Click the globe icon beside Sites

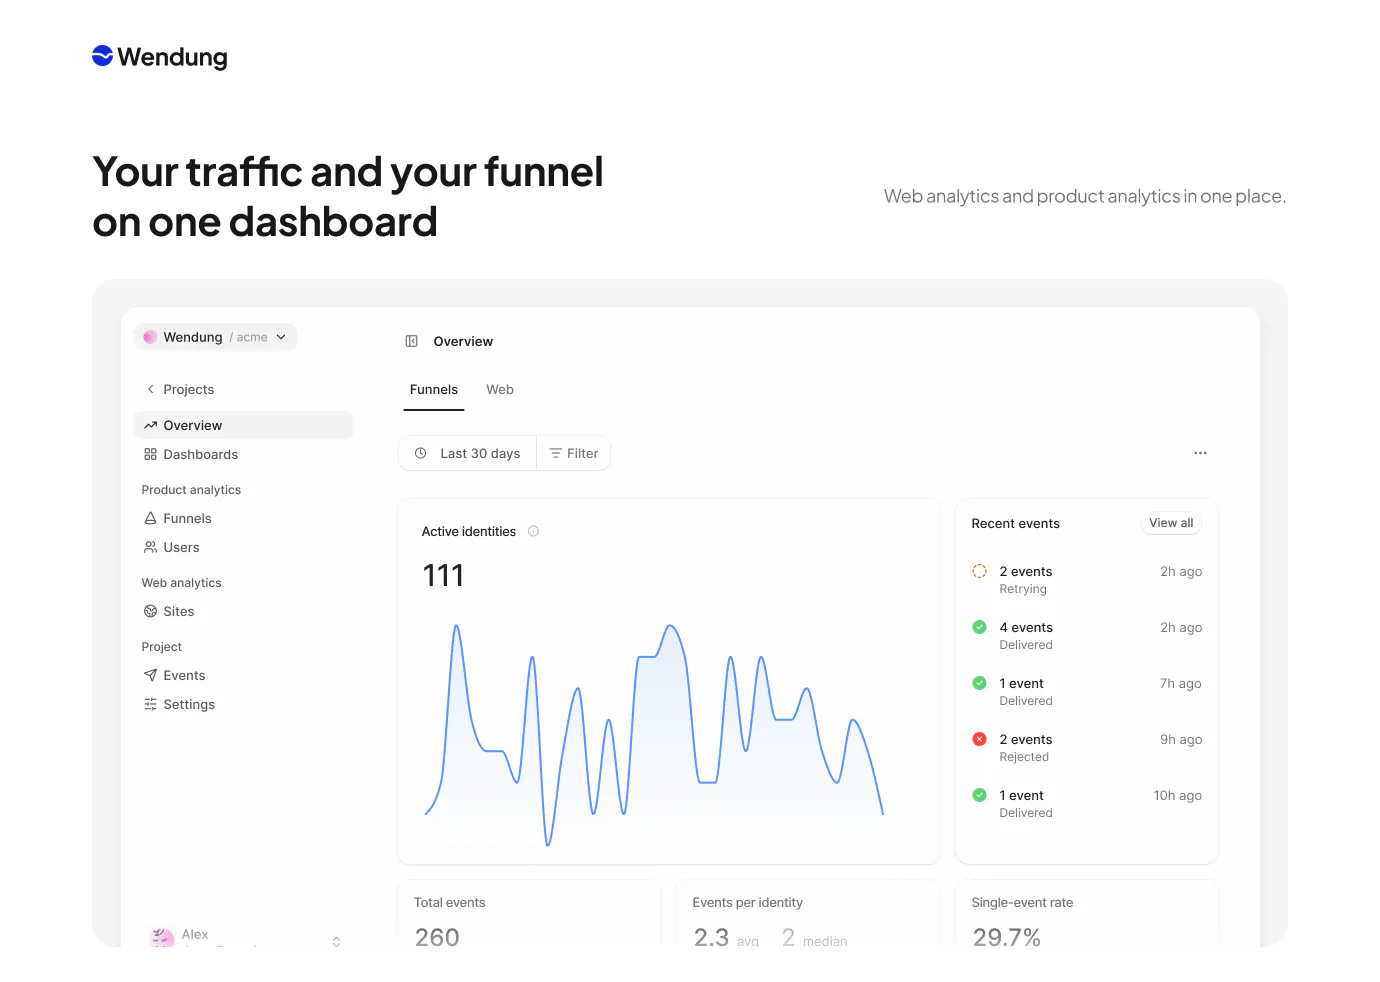(150, 611)
